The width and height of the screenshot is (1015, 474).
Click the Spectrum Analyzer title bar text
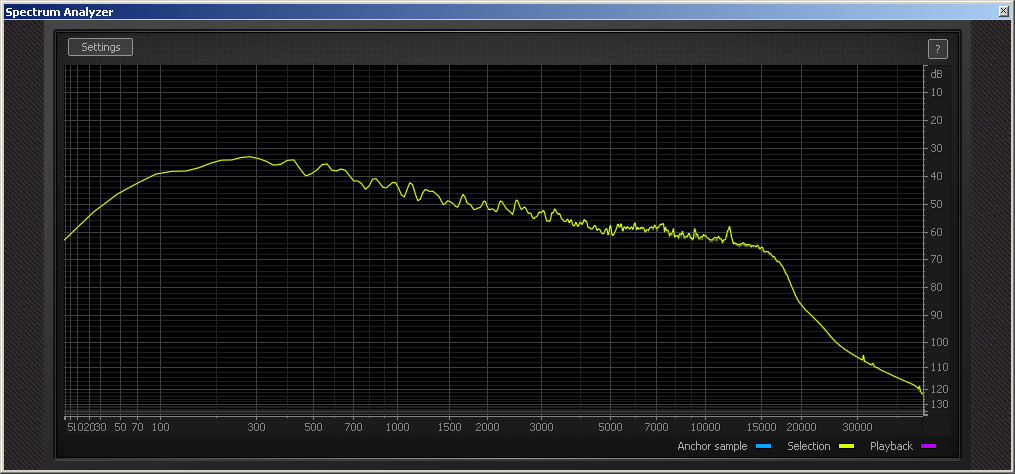pos(59,11)
